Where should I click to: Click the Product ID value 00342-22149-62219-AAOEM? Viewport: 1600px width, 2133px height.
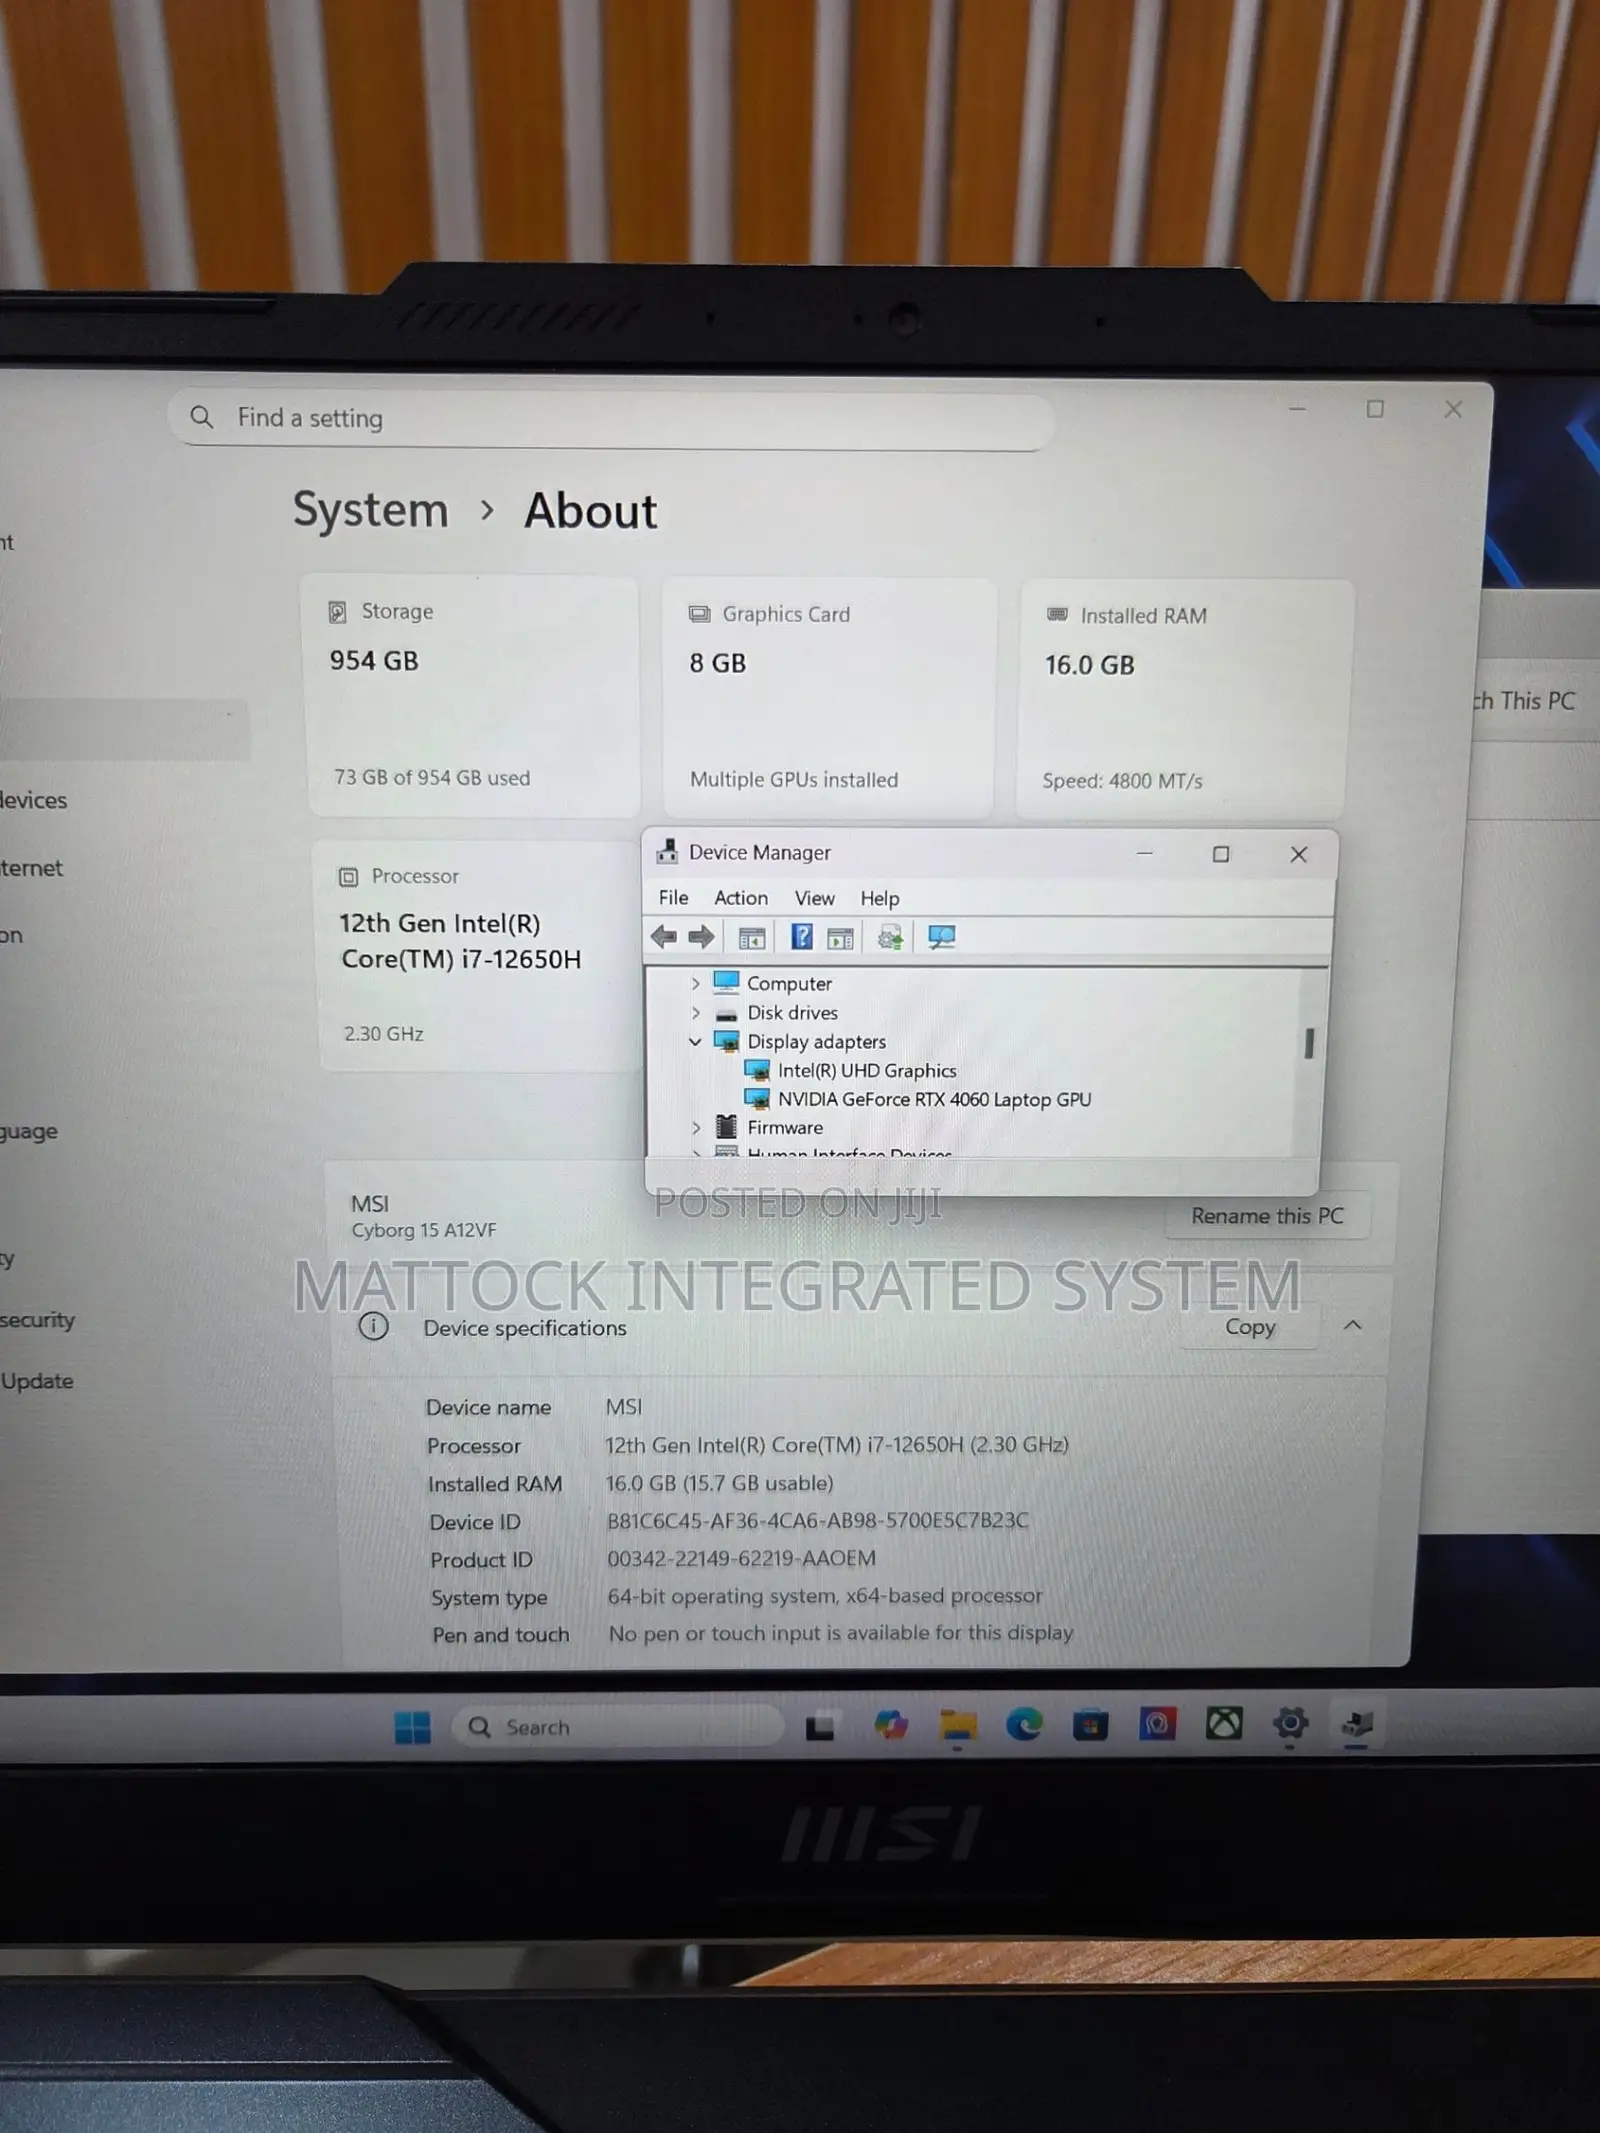[x=741, y=1559]
